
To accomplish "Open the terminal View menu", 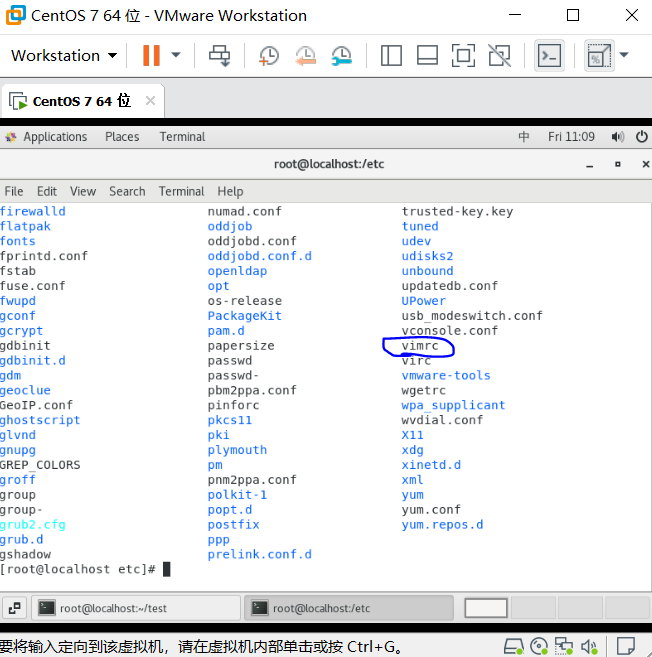I will (x=83, y=191).
